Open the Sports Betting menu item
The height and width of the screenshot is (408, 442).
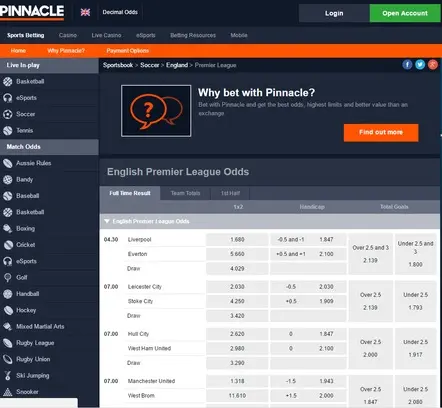(x=26, y=35)
